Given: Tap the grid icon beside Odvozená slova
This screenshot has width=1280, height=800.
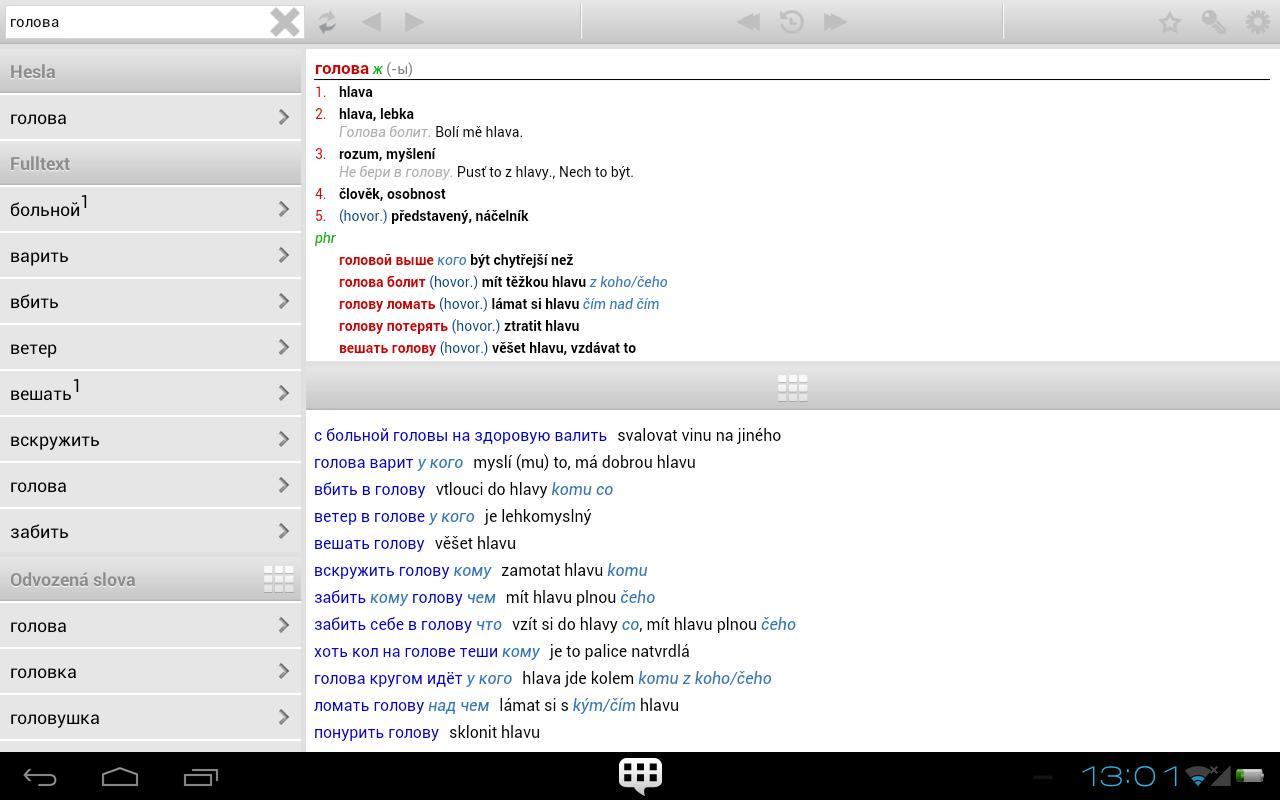Looking at the screenshot, I should (278, 579).
